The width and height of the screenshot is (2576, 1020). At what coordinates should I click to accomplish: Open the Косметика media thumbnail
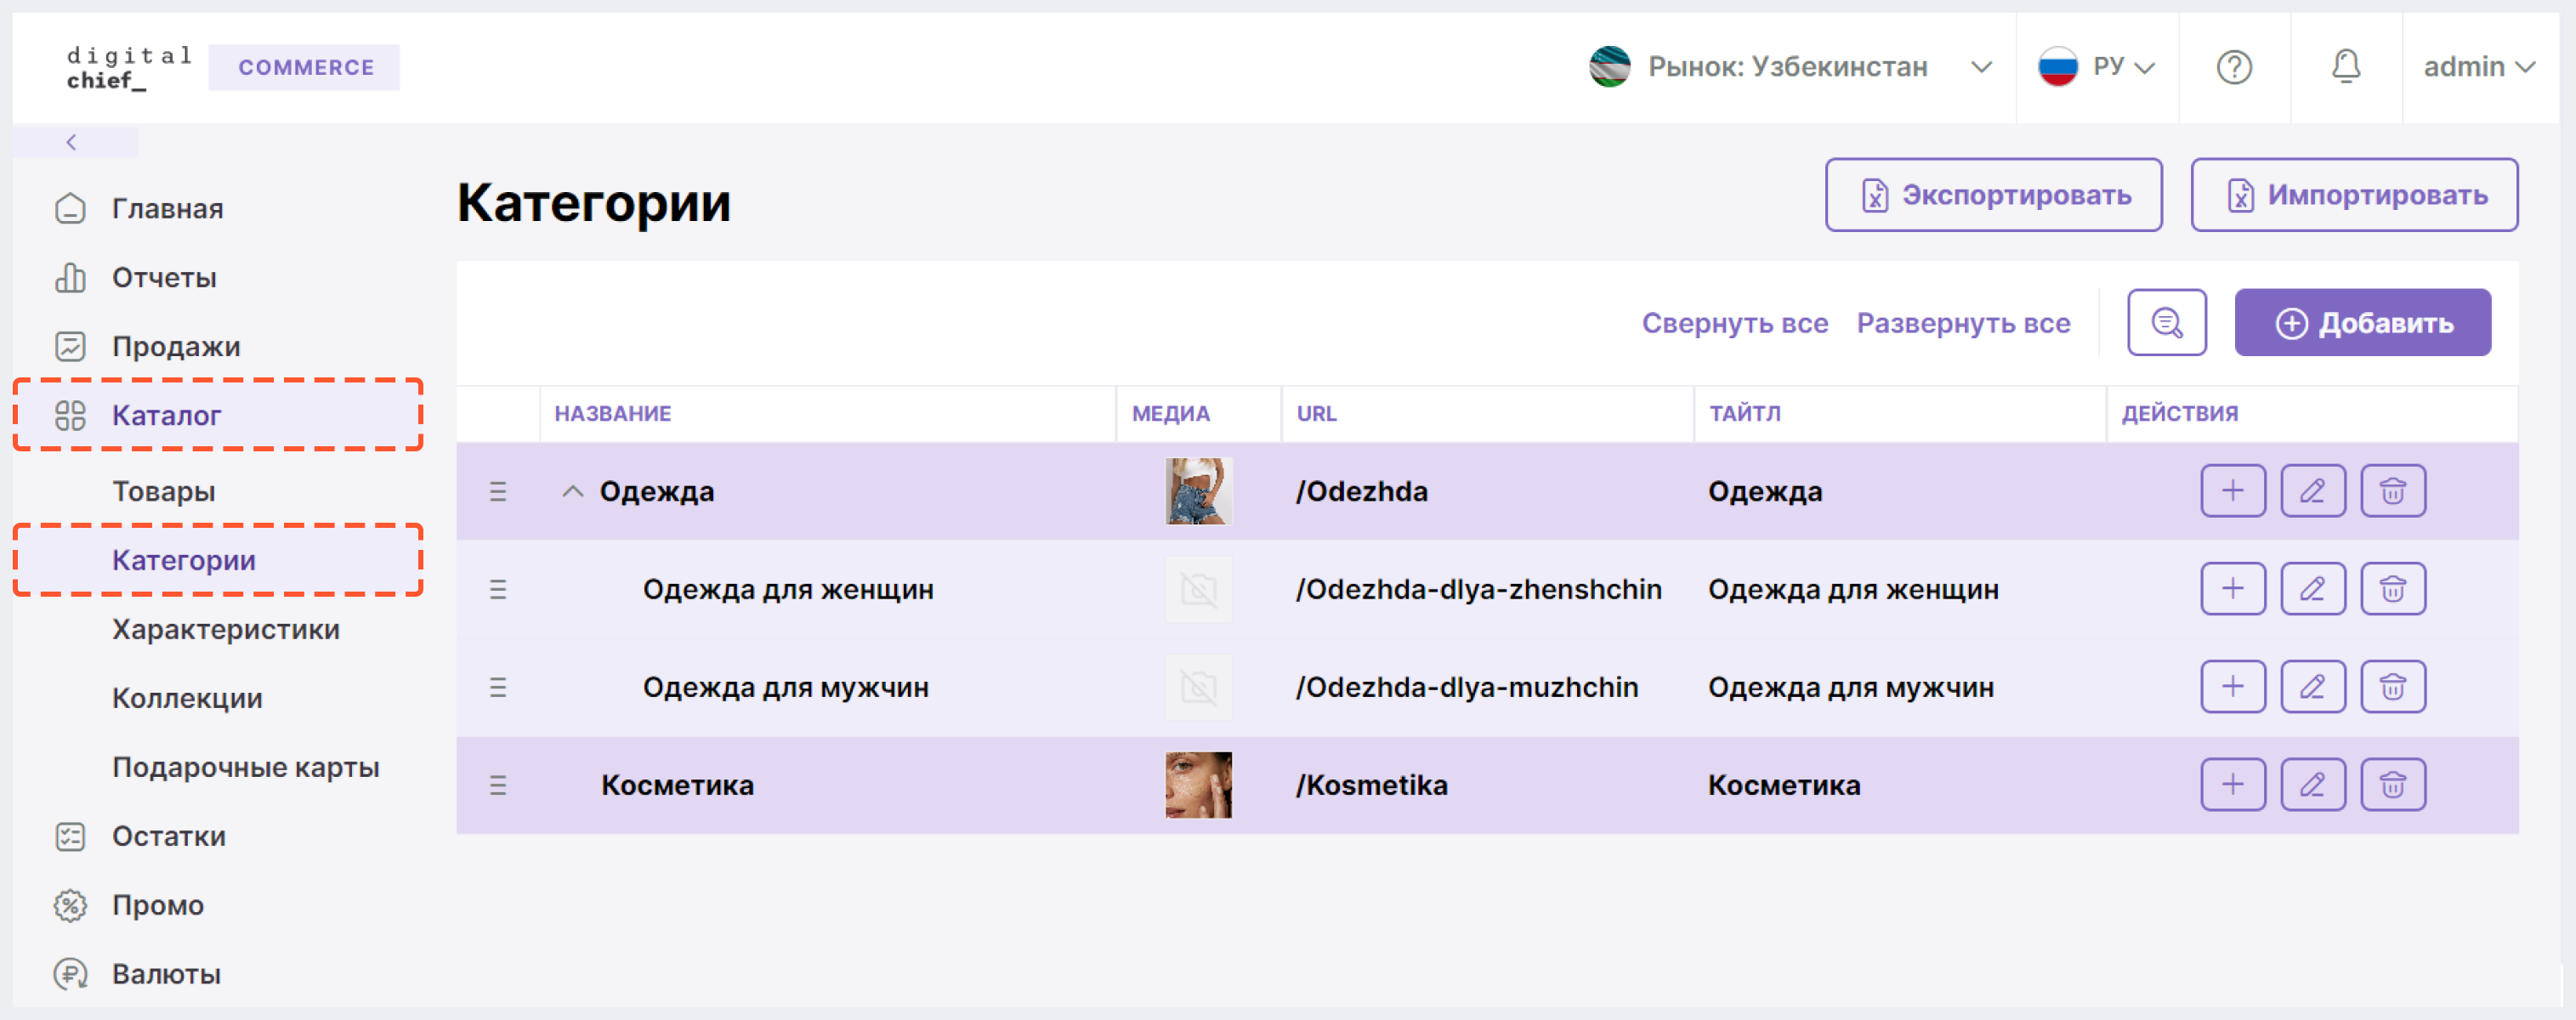[1198, 785]
